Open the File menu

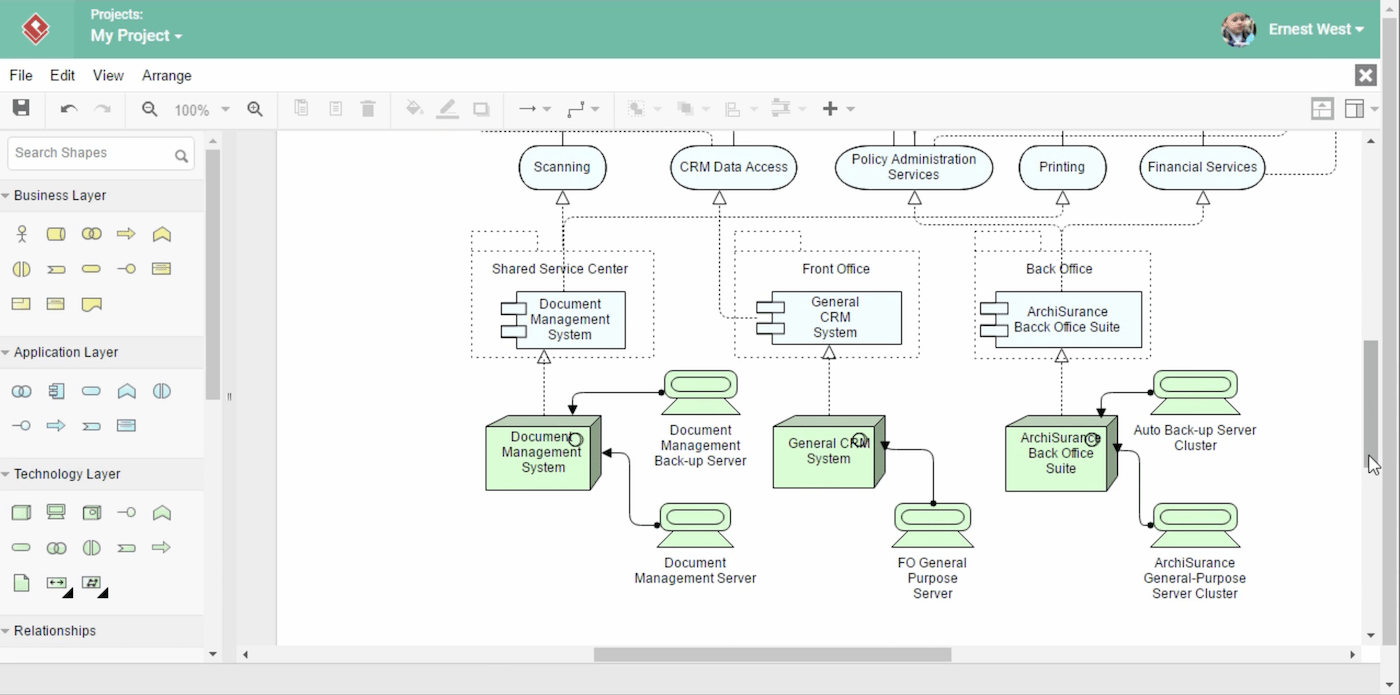click(x=20, y=75)
